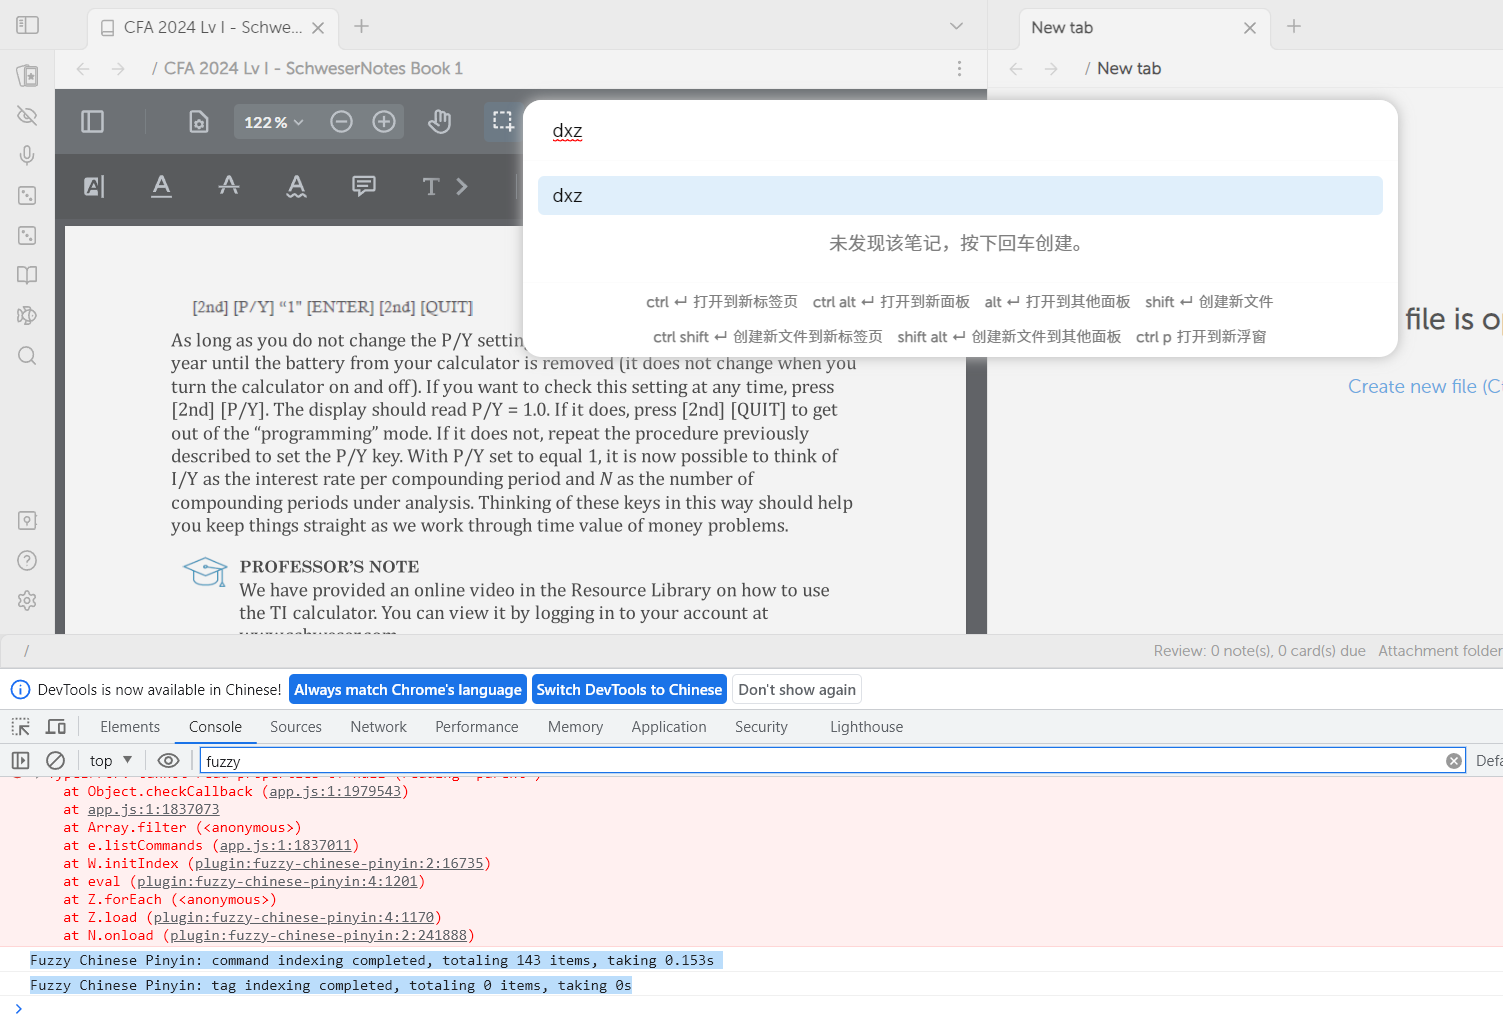Image resolution: width=1503 pixels, height=1027 pixels.
Task: Open search in the left ribbon
Action: point(27,355)
